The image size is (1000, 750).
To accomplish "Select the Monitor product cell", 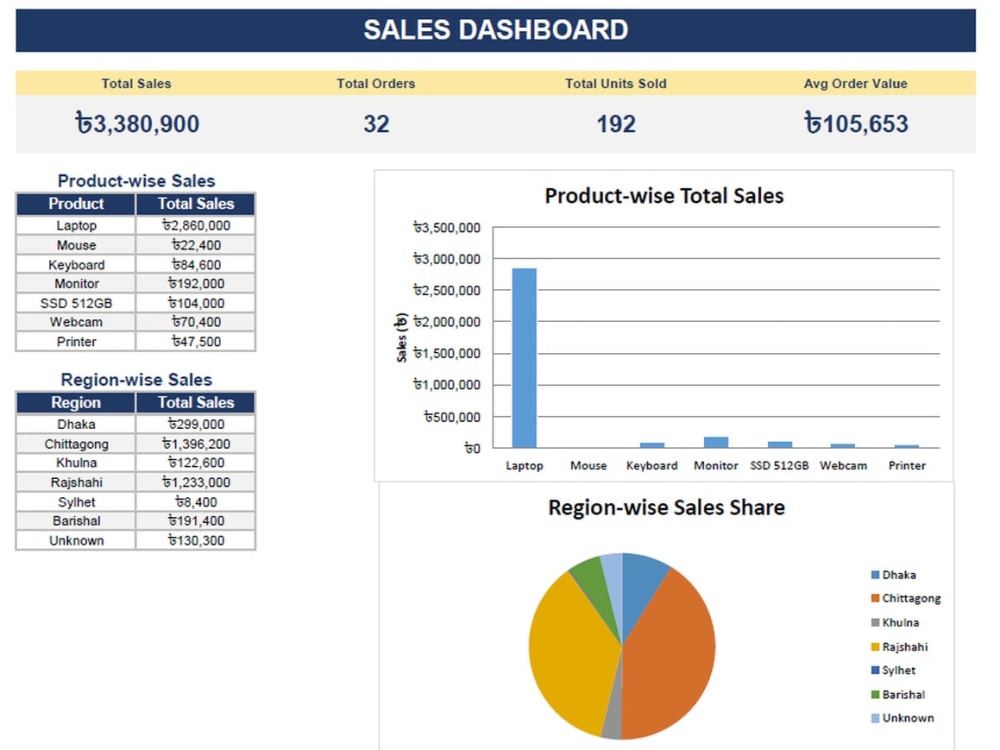I will click(x=76, y=283).
